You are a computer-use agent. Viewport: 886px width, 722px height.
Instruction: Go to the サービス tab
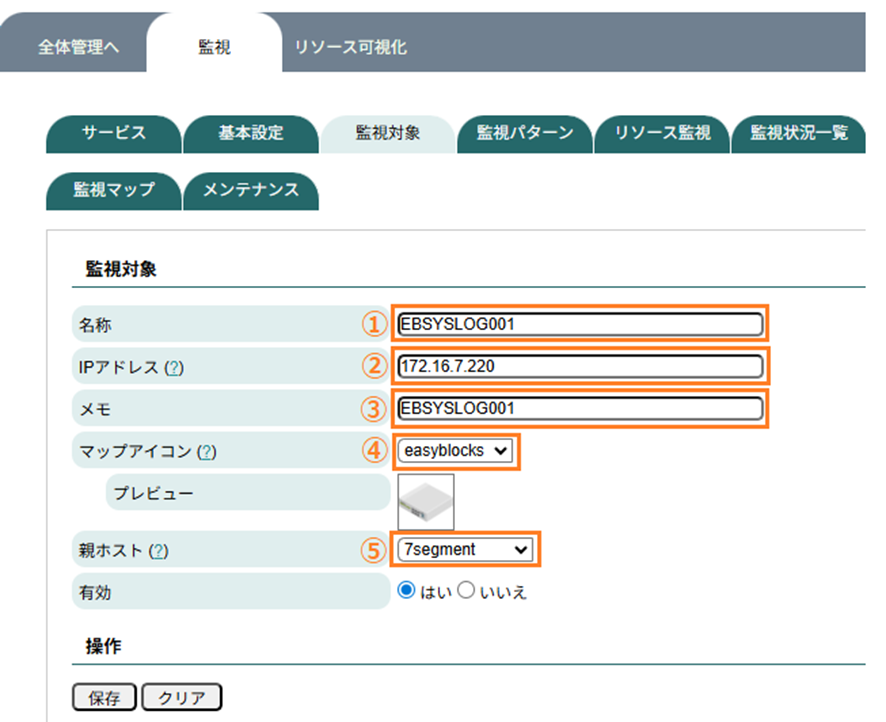(114, 133)
